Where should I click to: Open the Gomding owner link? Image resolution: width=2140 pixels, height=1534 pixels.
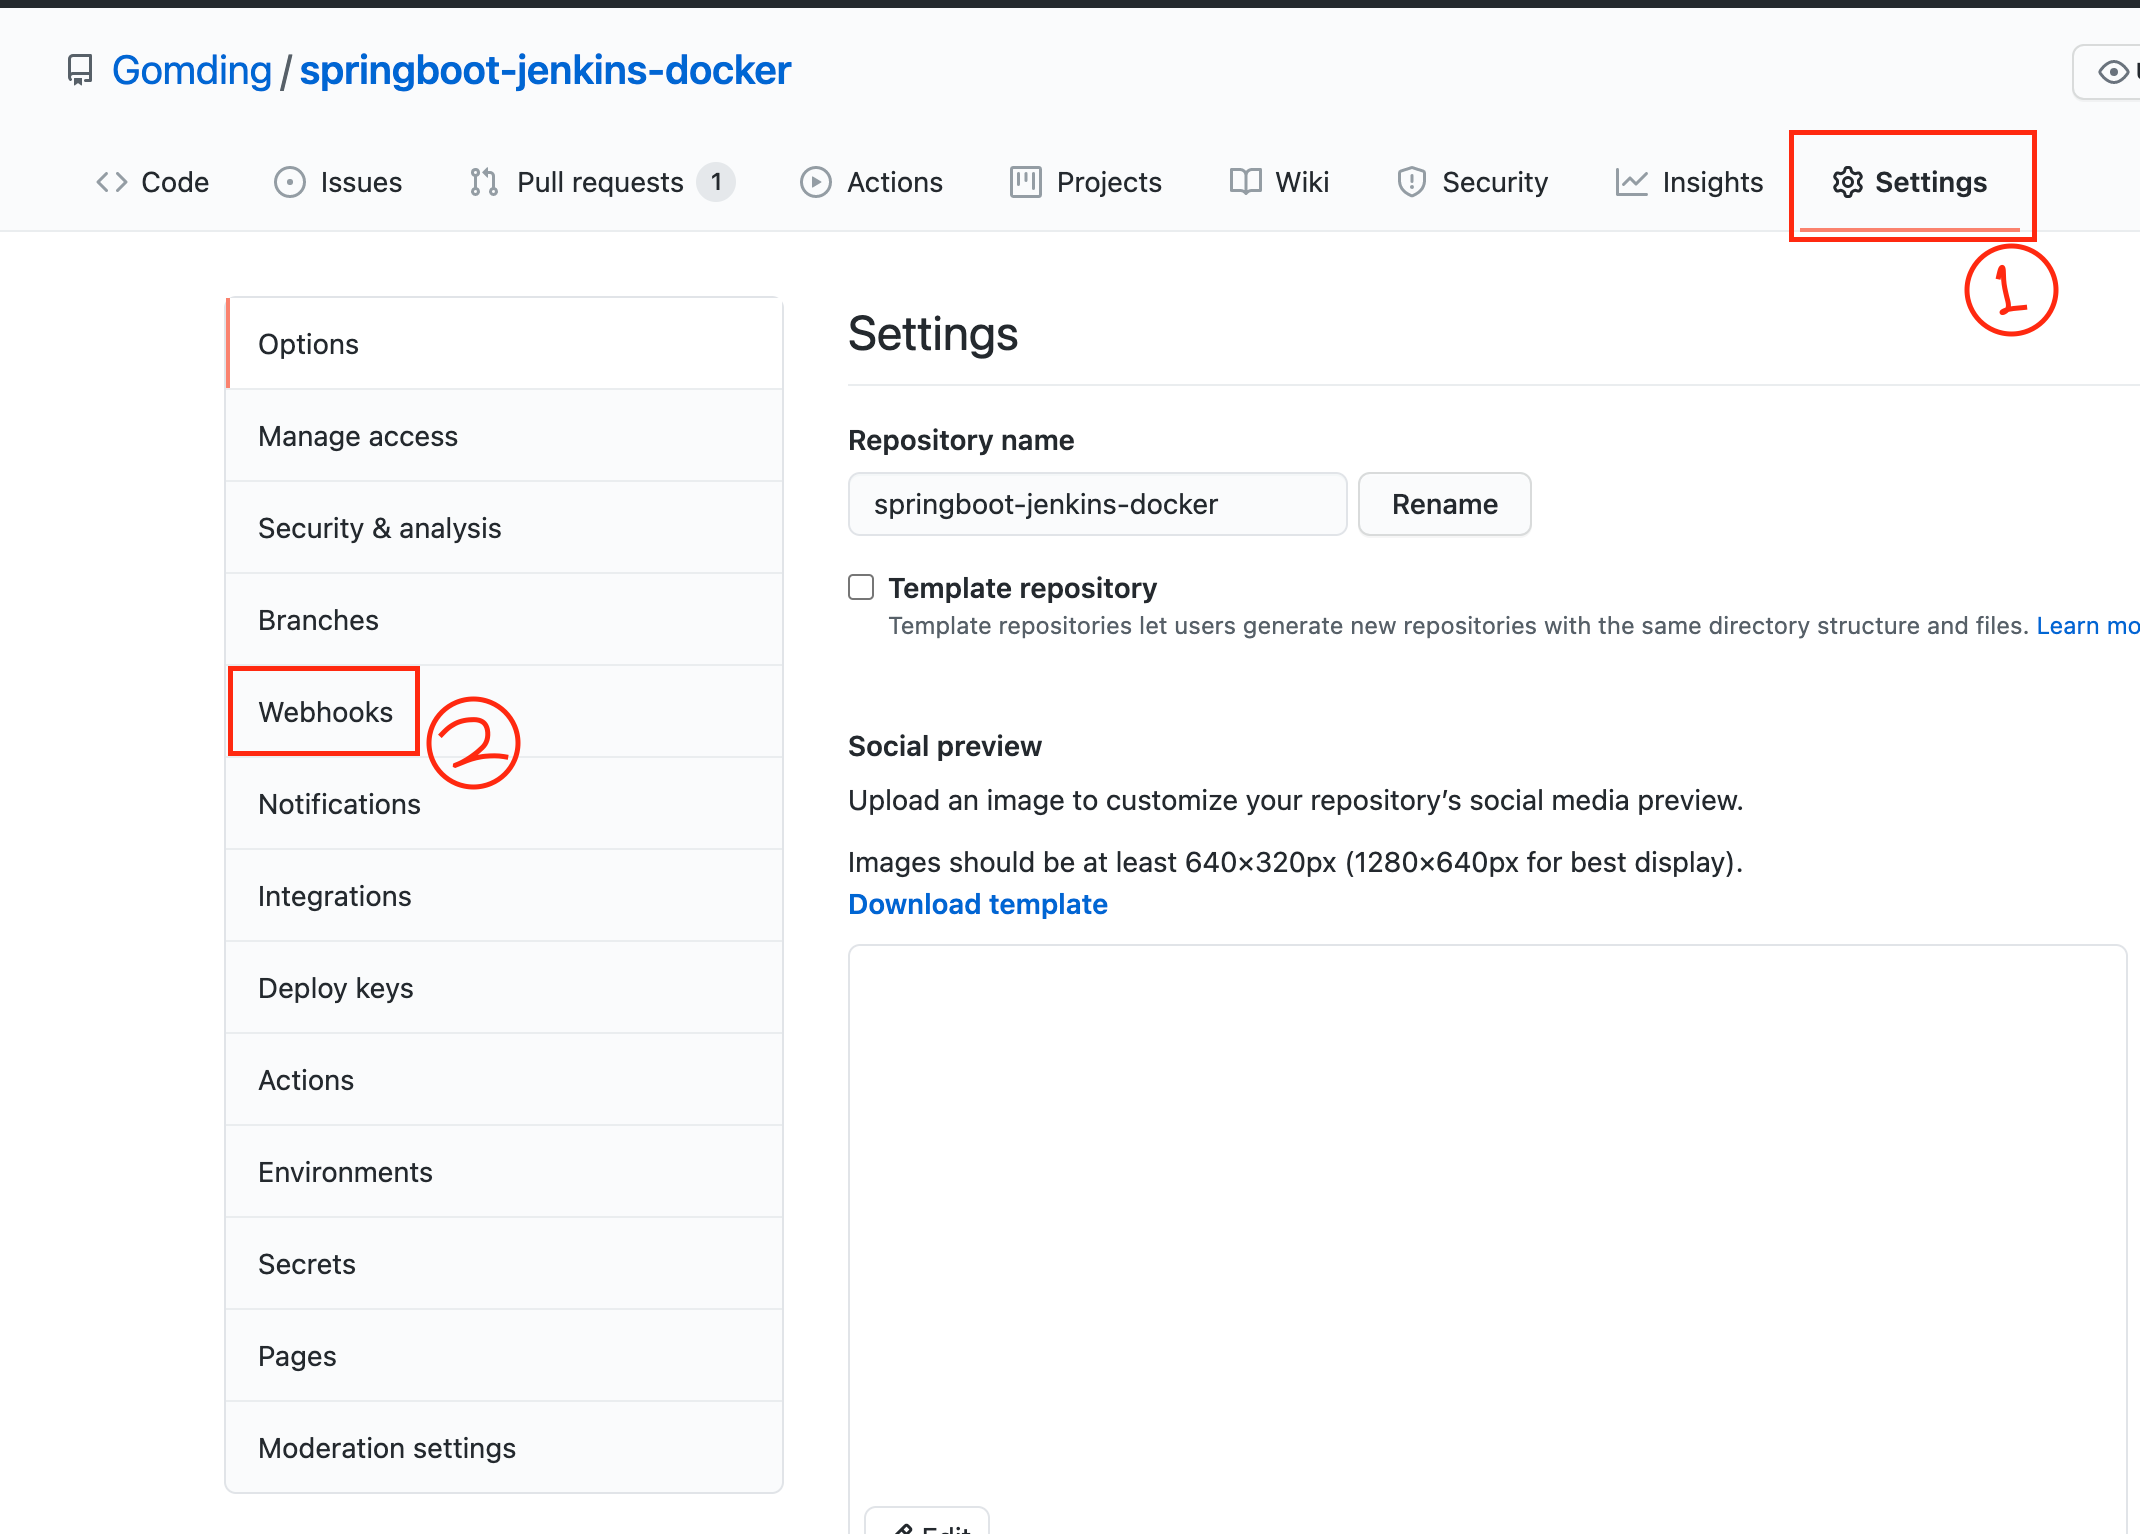[x=192, y=70]
